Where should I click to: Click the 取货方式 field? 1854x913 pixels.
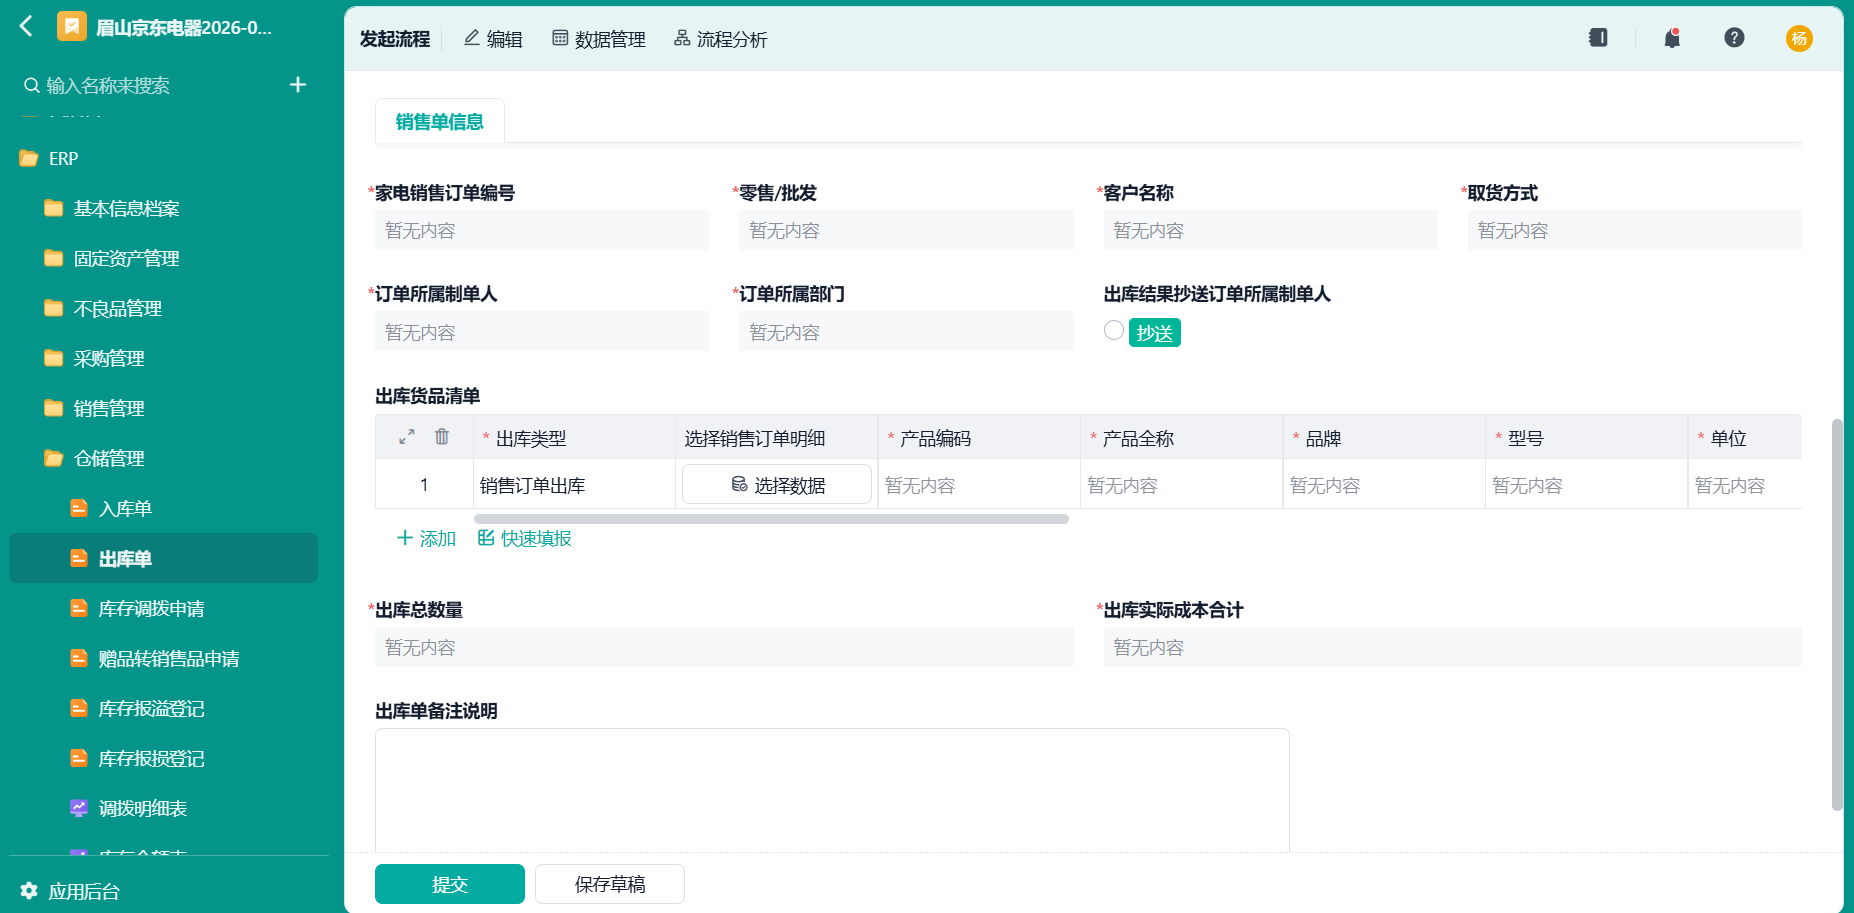pos(1634,230)
